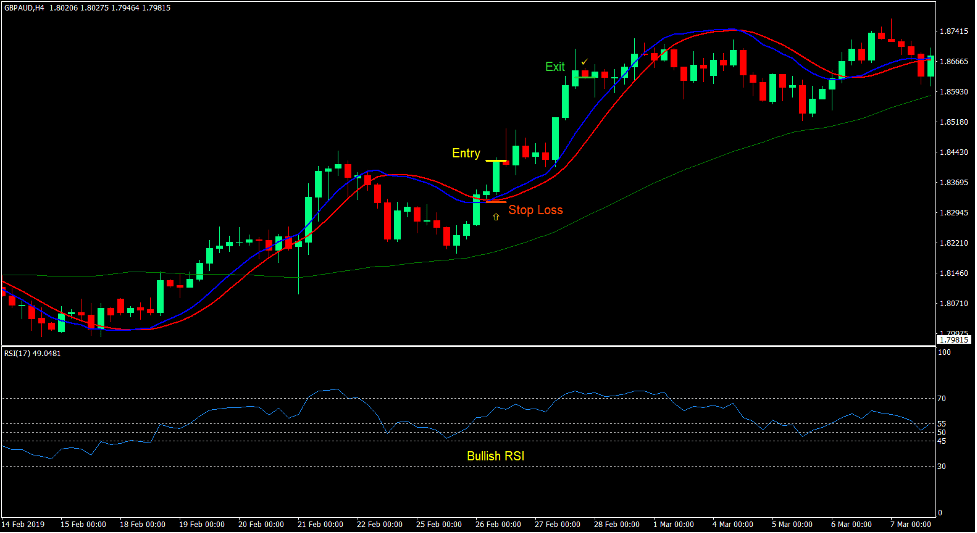Click the current price tag 1.79815
Image resolution: width=977 pixels, height=533 pixels.
(957, 340)
